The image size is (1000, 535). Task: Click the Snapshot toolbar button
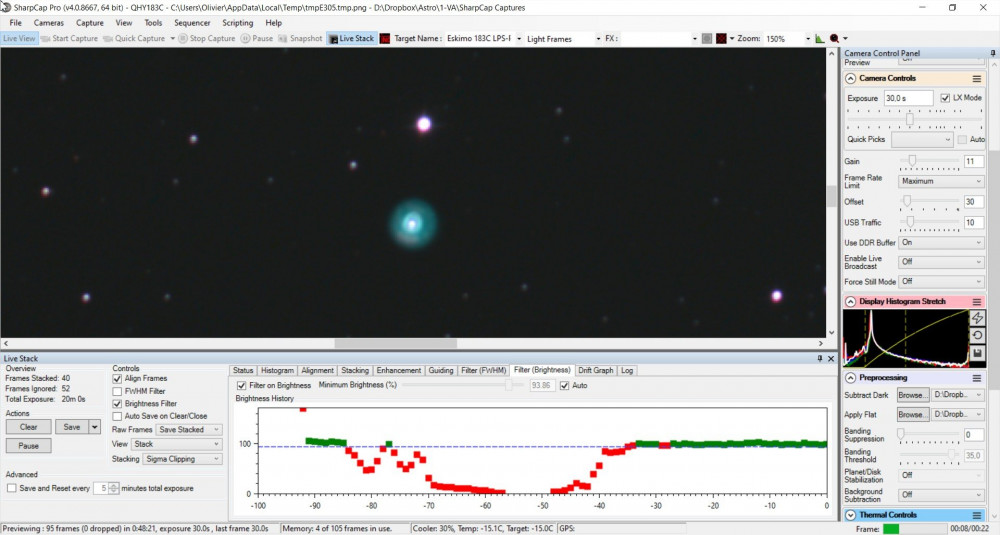point(300,38)
